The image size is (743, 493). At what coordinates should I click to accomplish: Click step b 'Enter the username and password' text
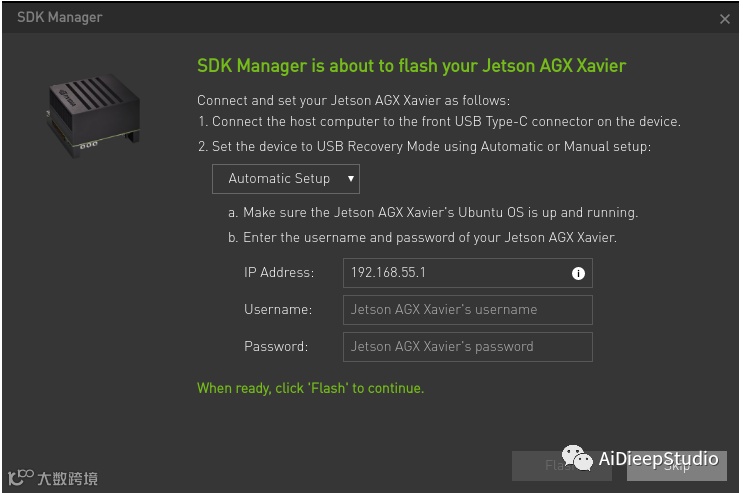point(422,237)
